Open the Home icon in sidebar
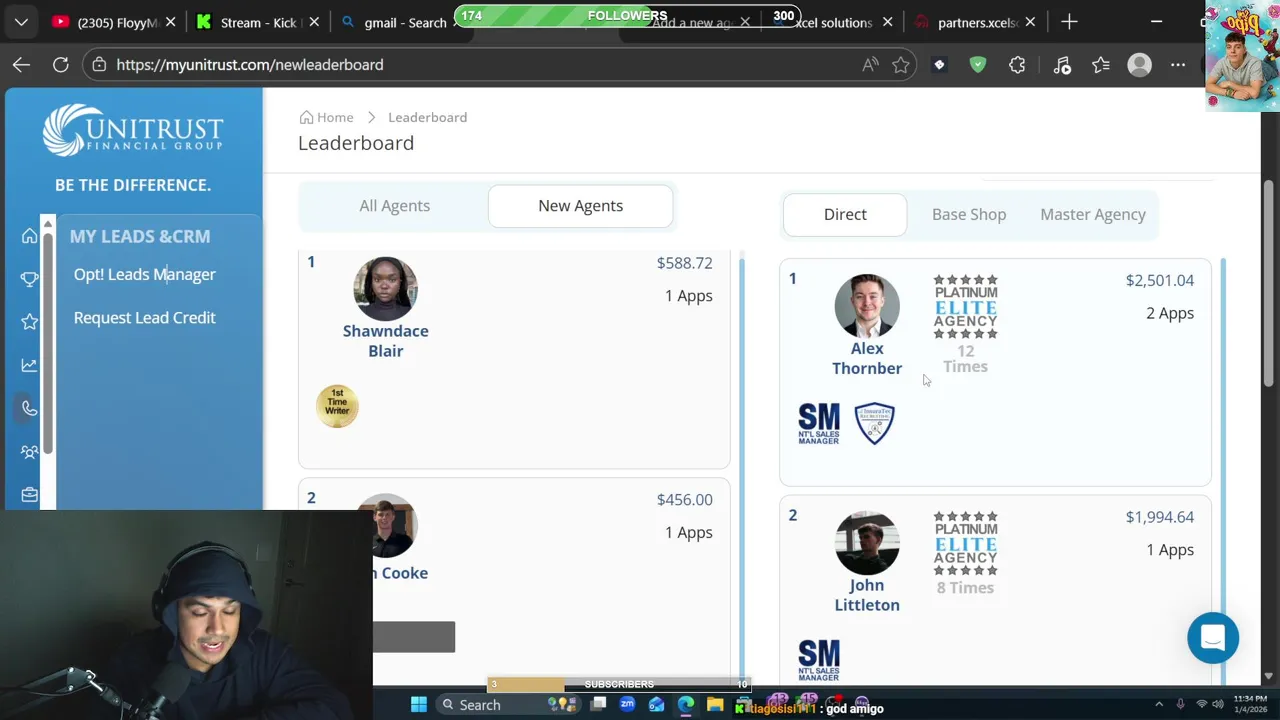Viewport: 1280px width, 720px height. (x=29, y=236)
